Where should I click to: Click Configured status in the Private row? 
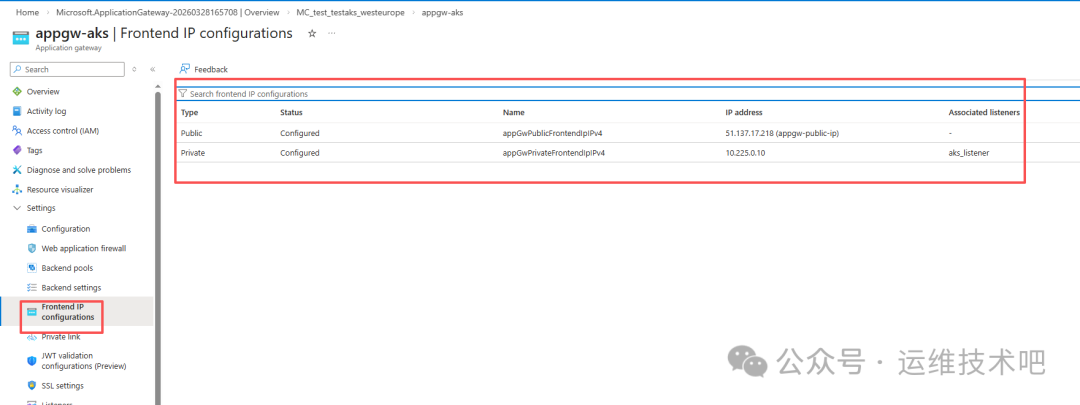coord(300,153)
